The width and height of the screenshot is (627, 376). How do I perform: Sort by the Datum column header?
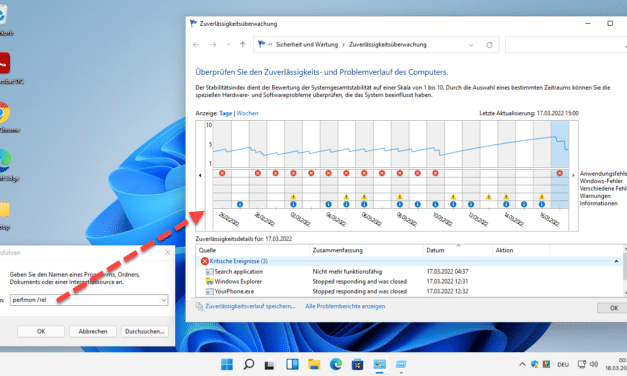pyautogui.click(x=458, y=250)
